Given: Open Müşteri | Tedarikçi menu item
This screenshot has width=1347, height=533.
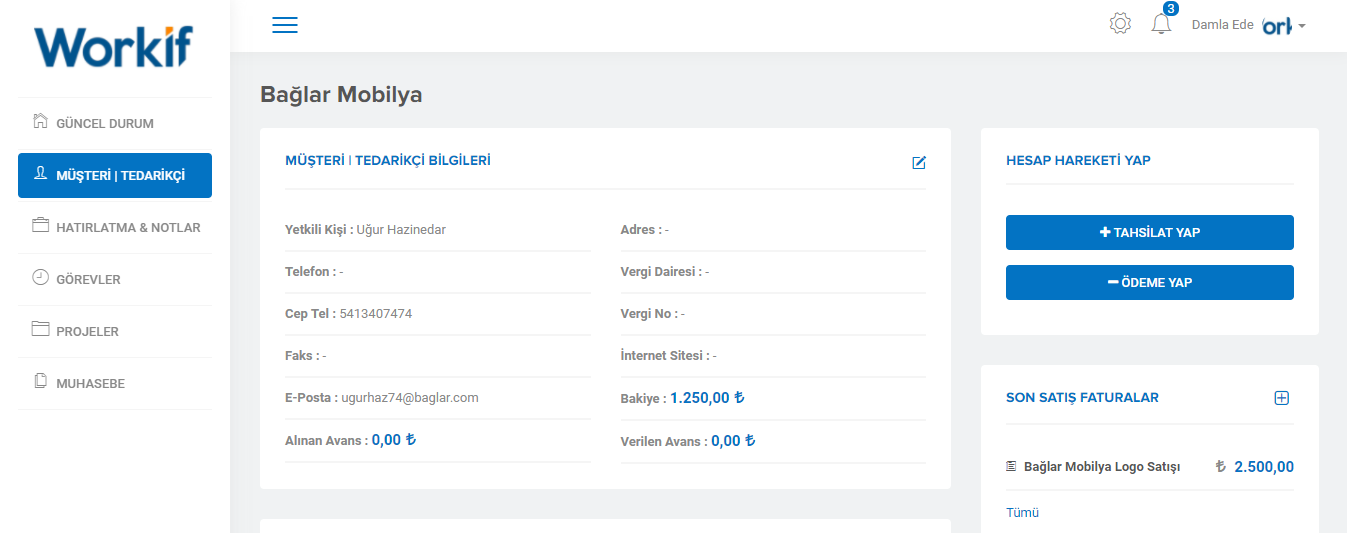Looking at the screenshot, I should coord(115,175).
